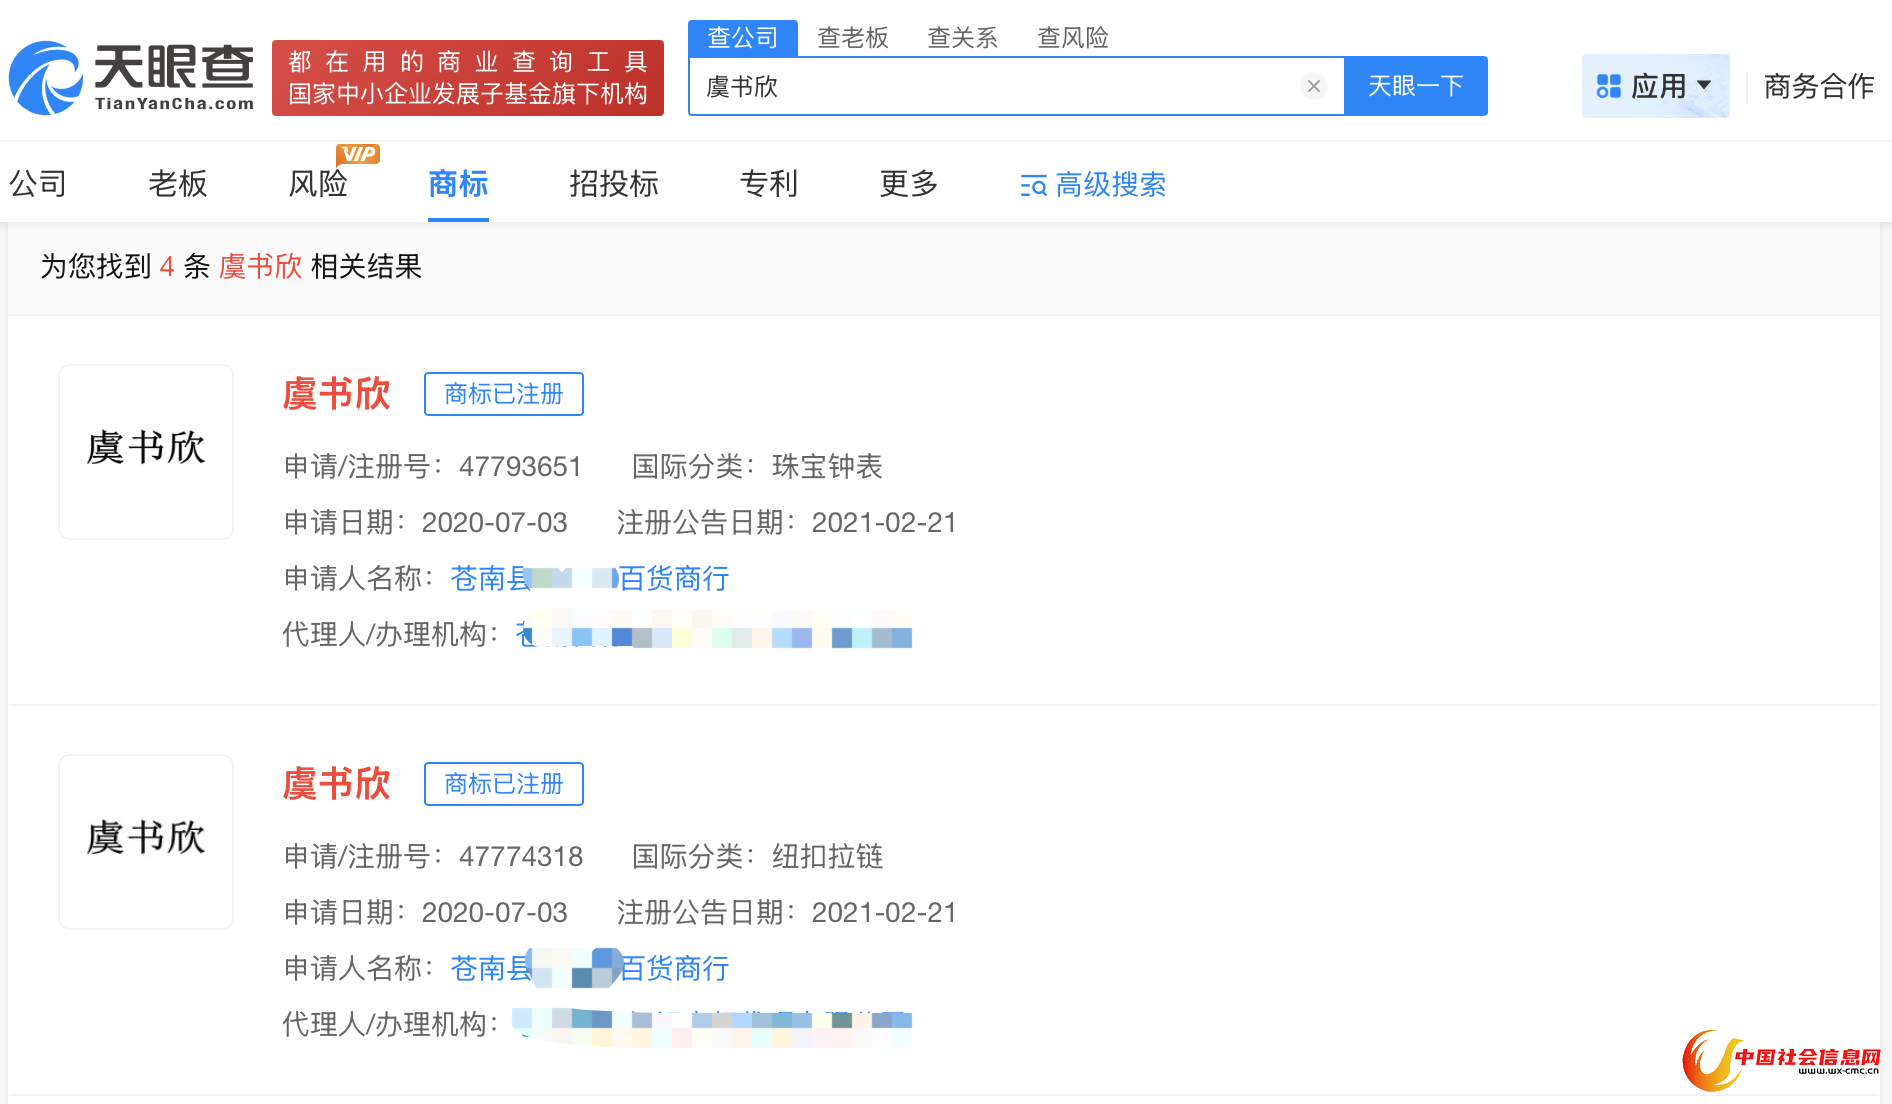Screen dimensions: 1892x1104
Task: Expand the 更多 menu
Action: (908, 184)
